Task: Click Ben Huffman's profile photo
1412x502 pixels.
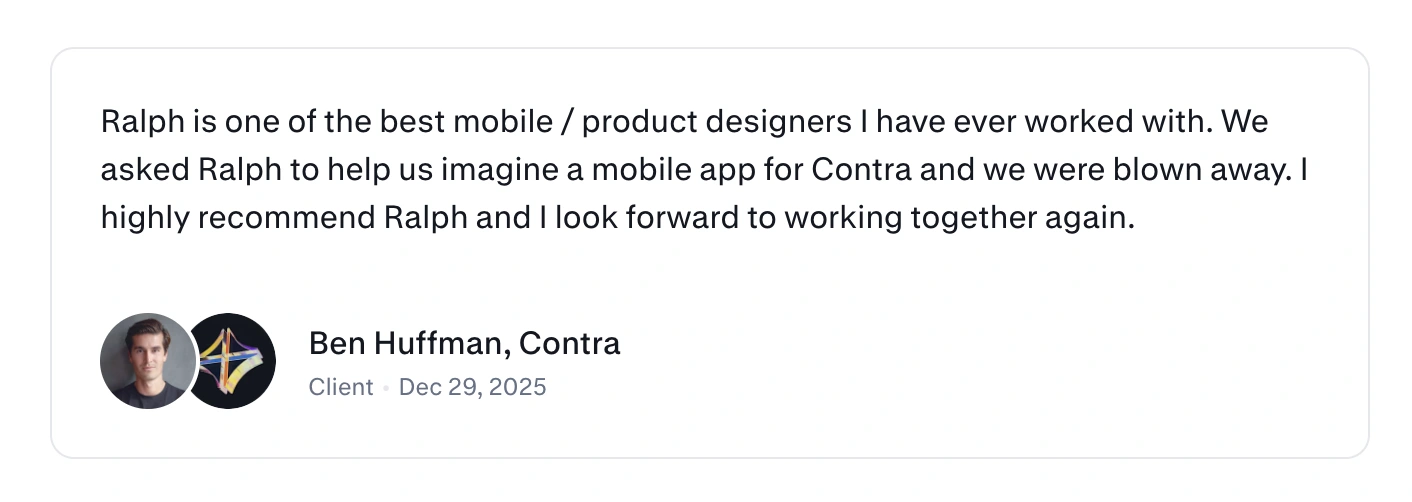Action: click(x=147, y=361)
